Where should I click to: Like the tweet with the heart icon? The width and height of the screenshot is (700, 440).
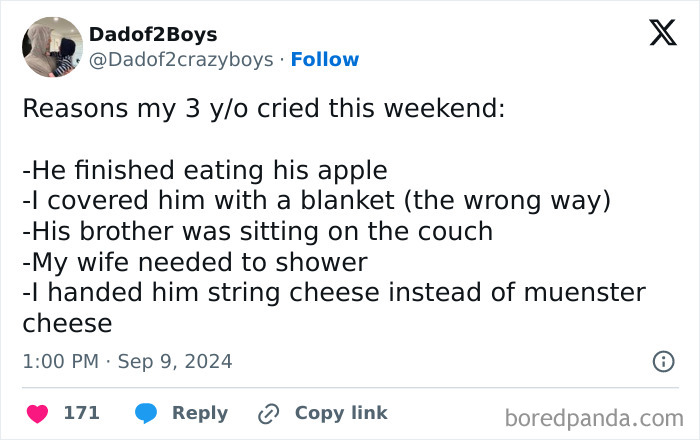(x=40, y=413)
